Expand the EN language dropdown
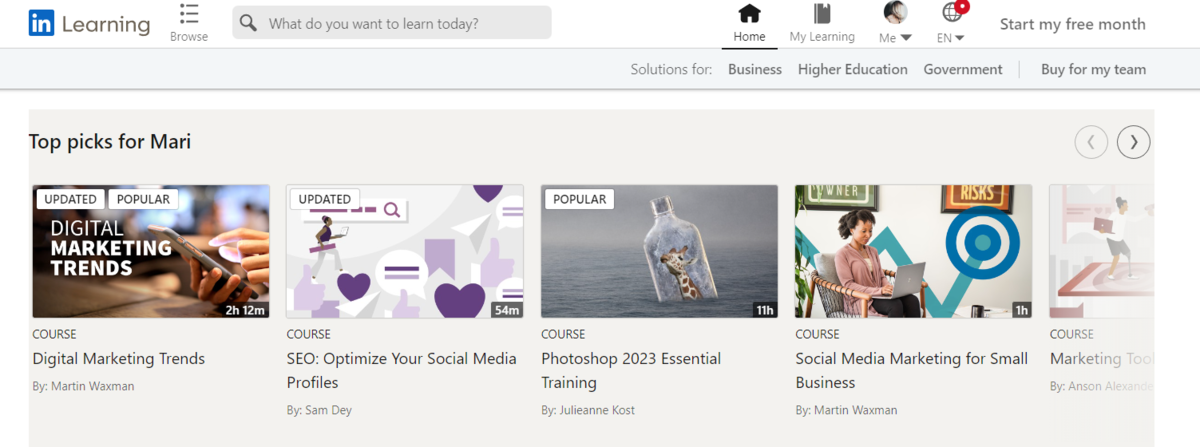Screen dimensions: 1200x447 click(x=951, y=38)
